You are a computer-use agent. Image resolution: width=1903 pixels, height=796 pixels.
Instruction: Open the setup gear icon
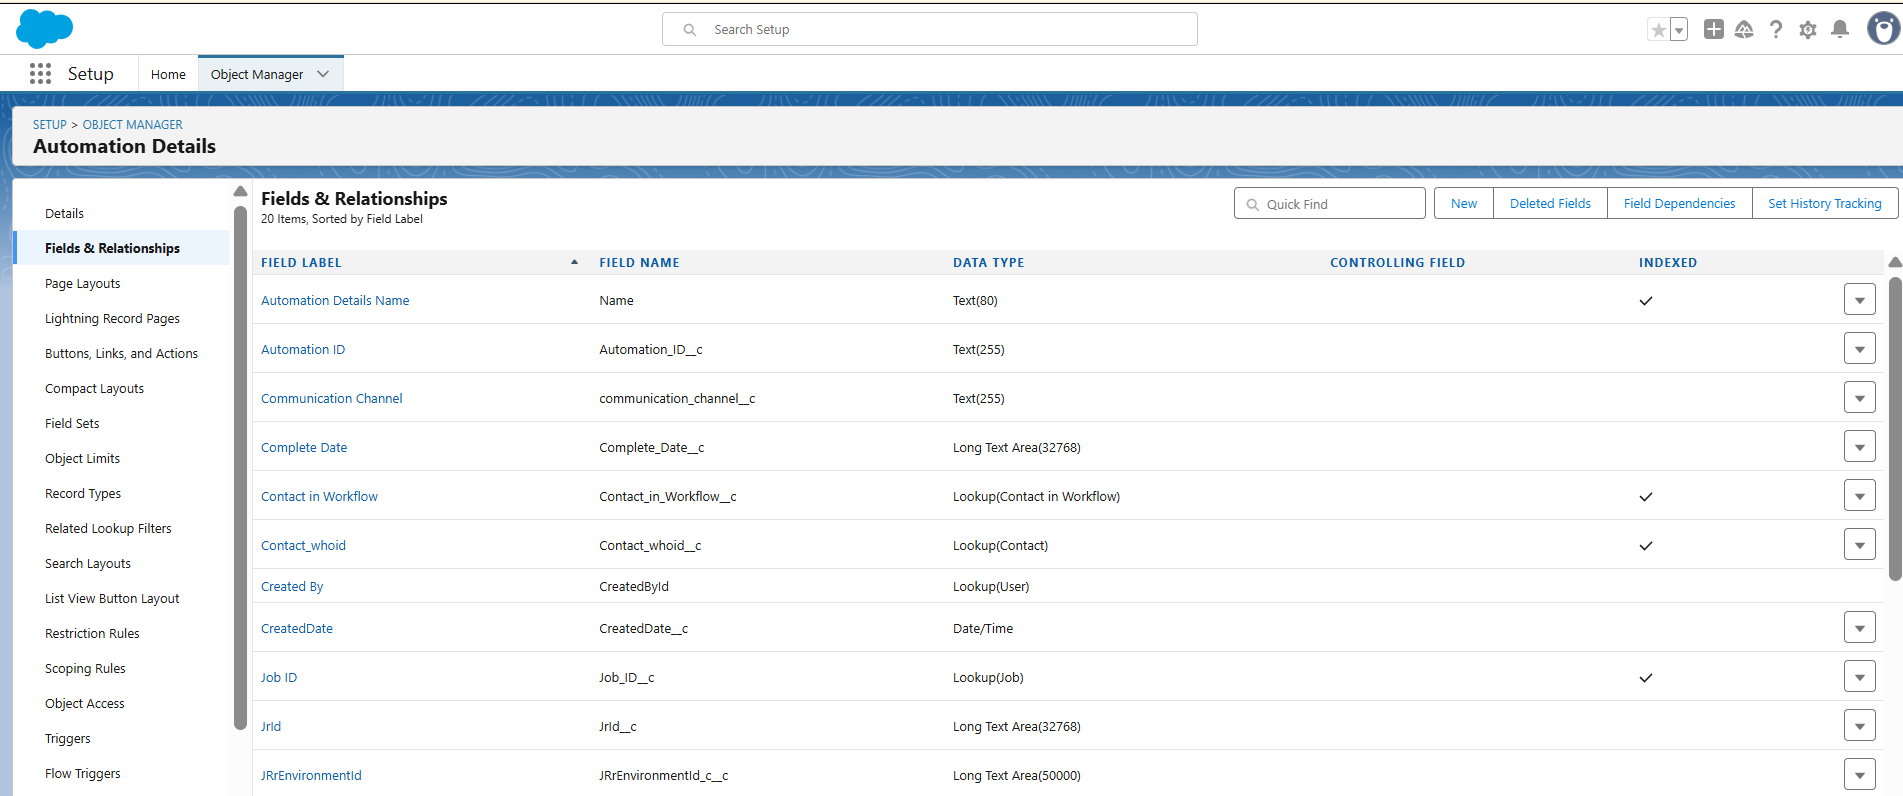1808,30
